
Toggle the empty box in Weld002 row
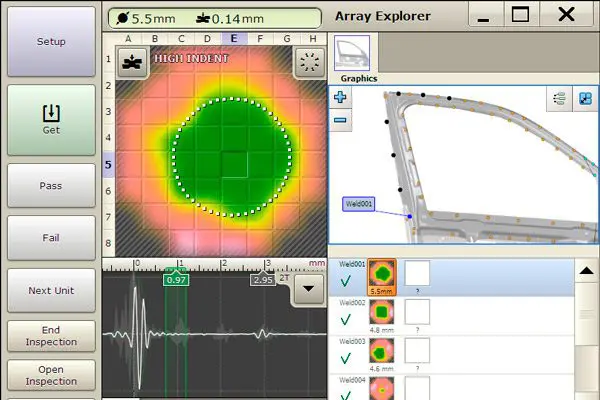coord(417,312)
